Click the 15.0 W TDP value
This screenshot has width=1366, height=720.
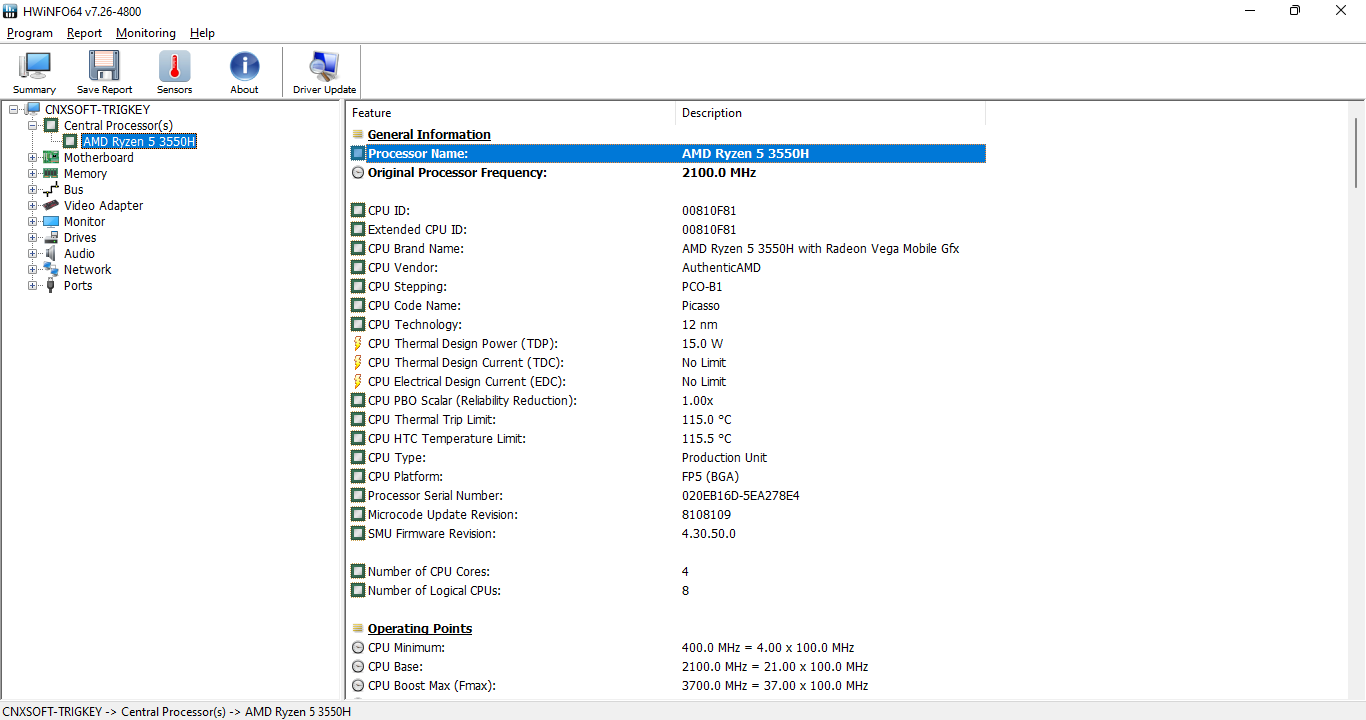[x=702, y=343]
